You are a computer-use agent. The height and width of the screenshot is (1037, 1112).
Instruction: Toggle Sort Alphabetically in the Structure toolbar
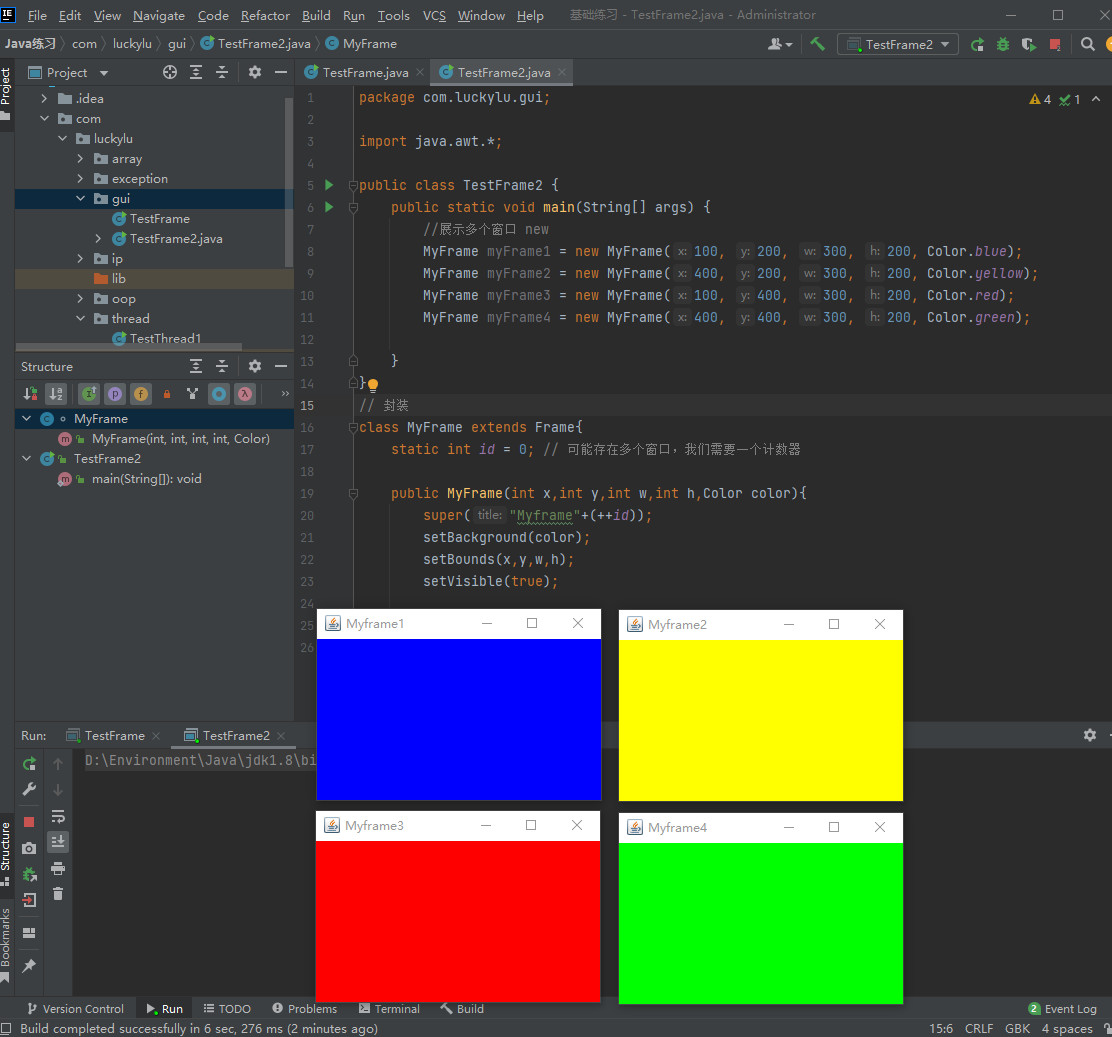coord(57,394)
